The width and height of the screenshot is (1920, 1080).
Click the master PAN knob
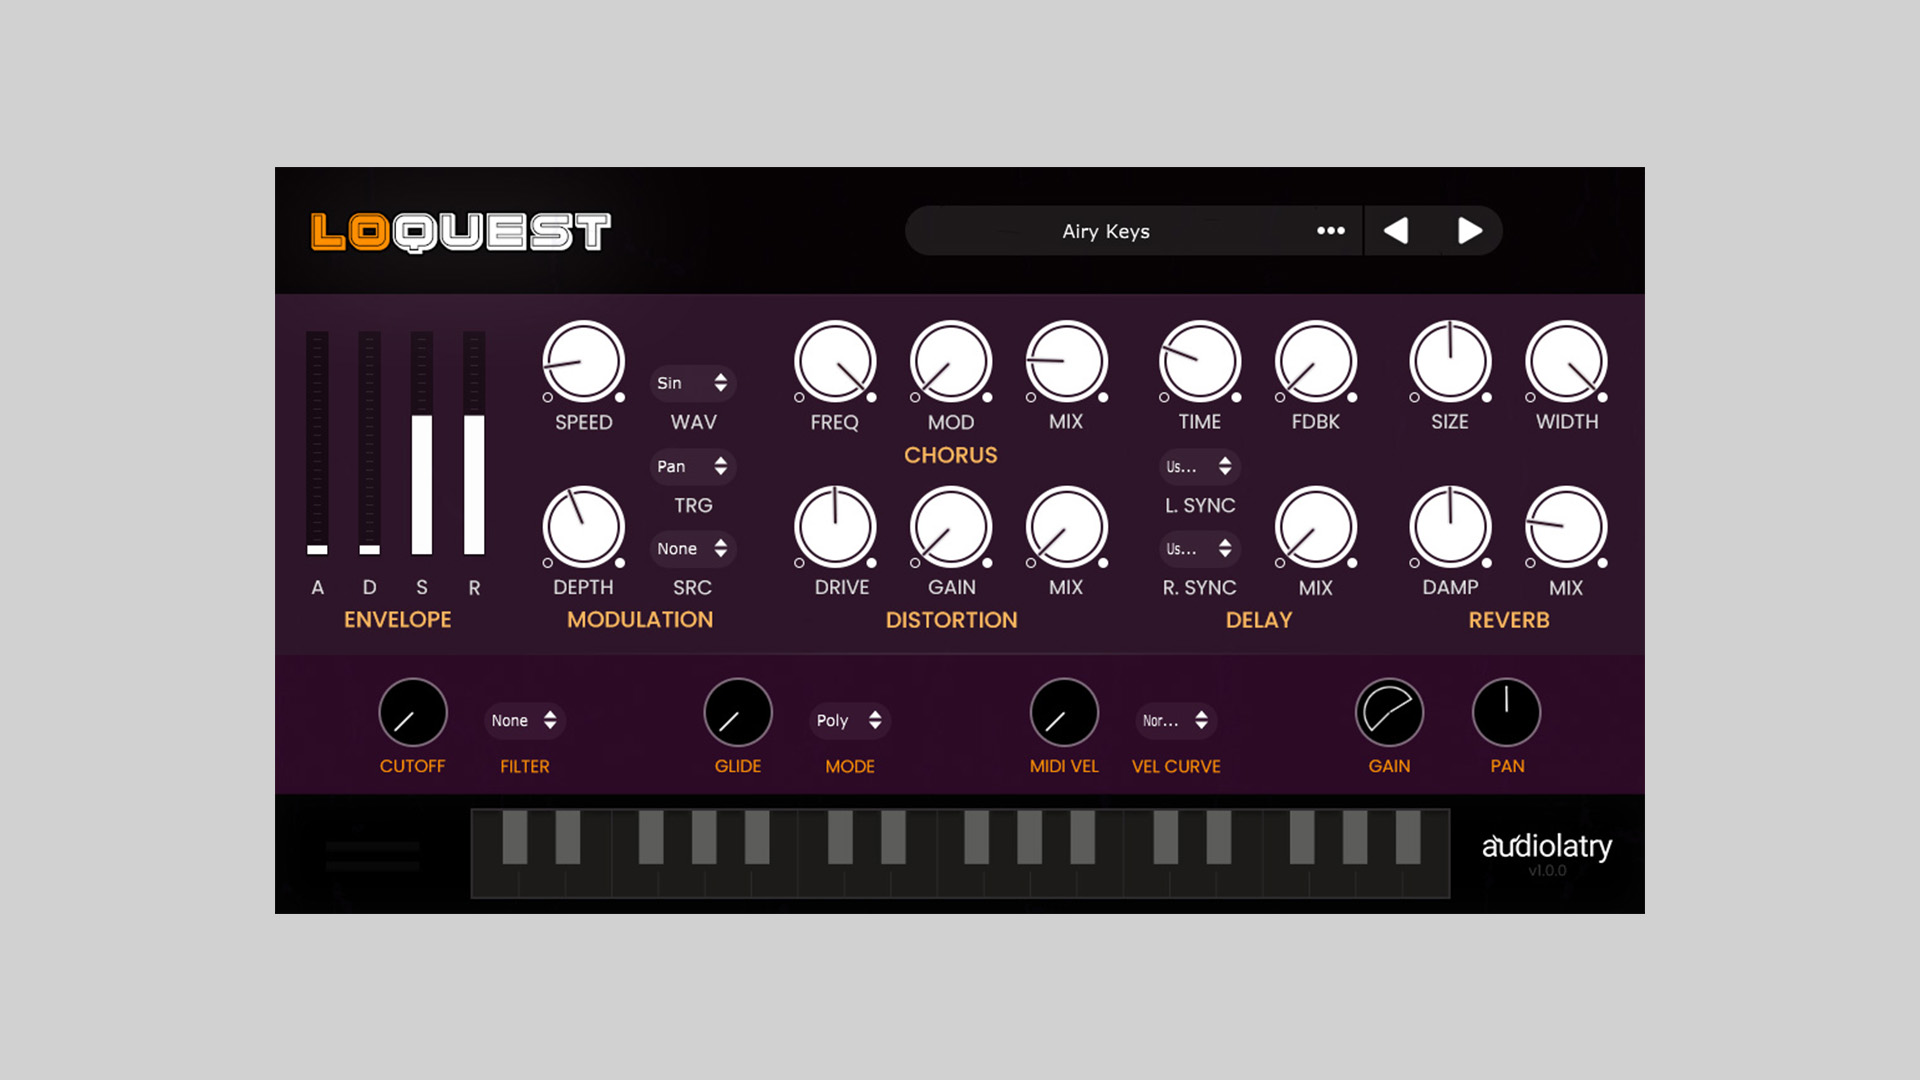pyautogui.click(x=1506, y=712)
